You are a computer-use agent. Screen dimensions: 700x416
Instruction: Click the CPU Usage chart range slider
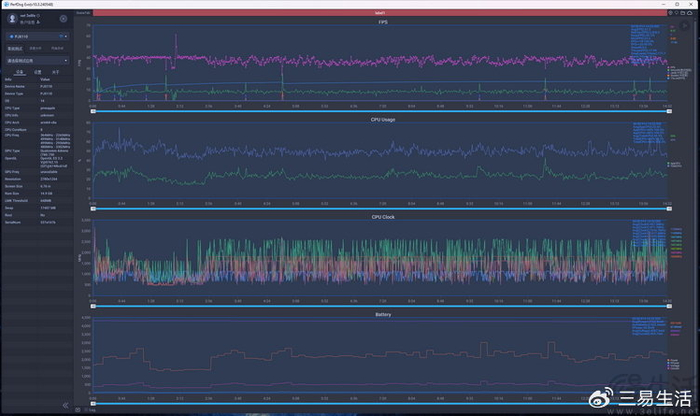(x=378, y=208)
